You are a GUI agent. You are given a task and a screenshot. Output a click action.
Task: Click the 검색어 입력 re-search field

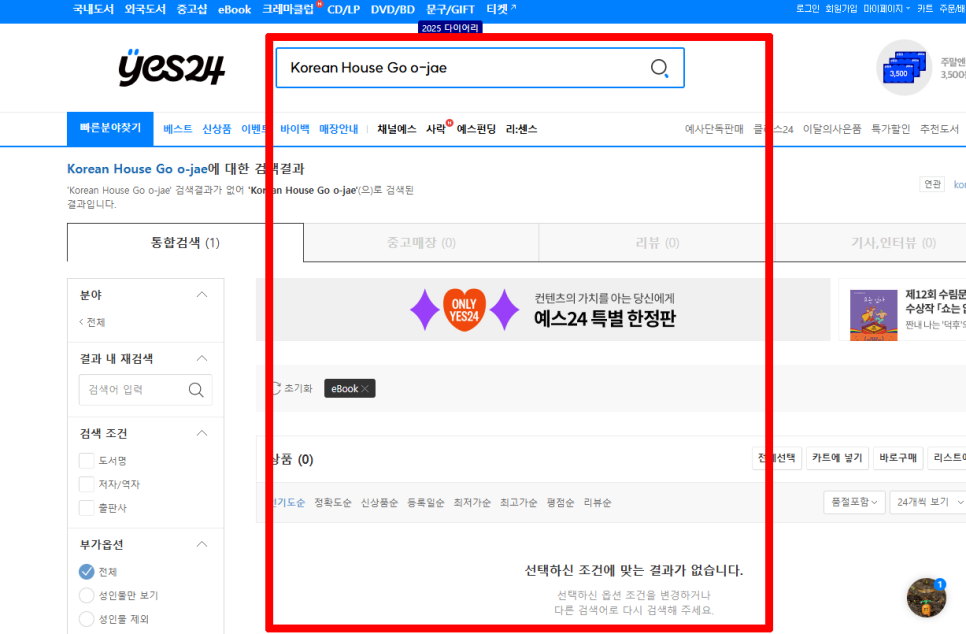click(x=145, y=390)
